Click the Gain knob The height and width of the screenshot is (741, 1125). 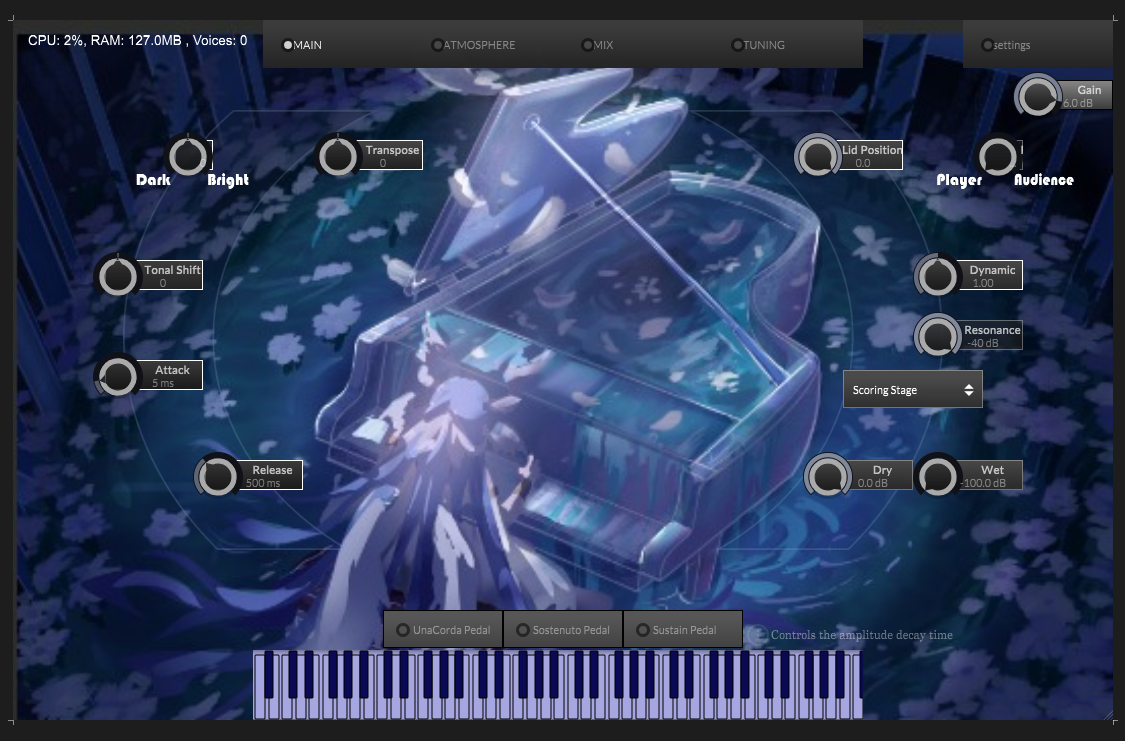pos(1038,96)
